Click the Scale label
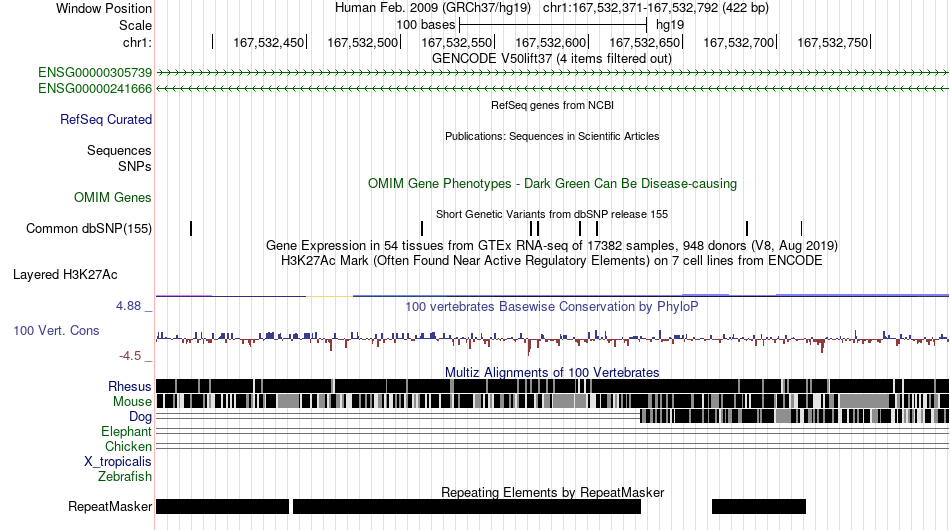Image resolution: width=950 pixels, height=530 pixels. click(136, 25)
